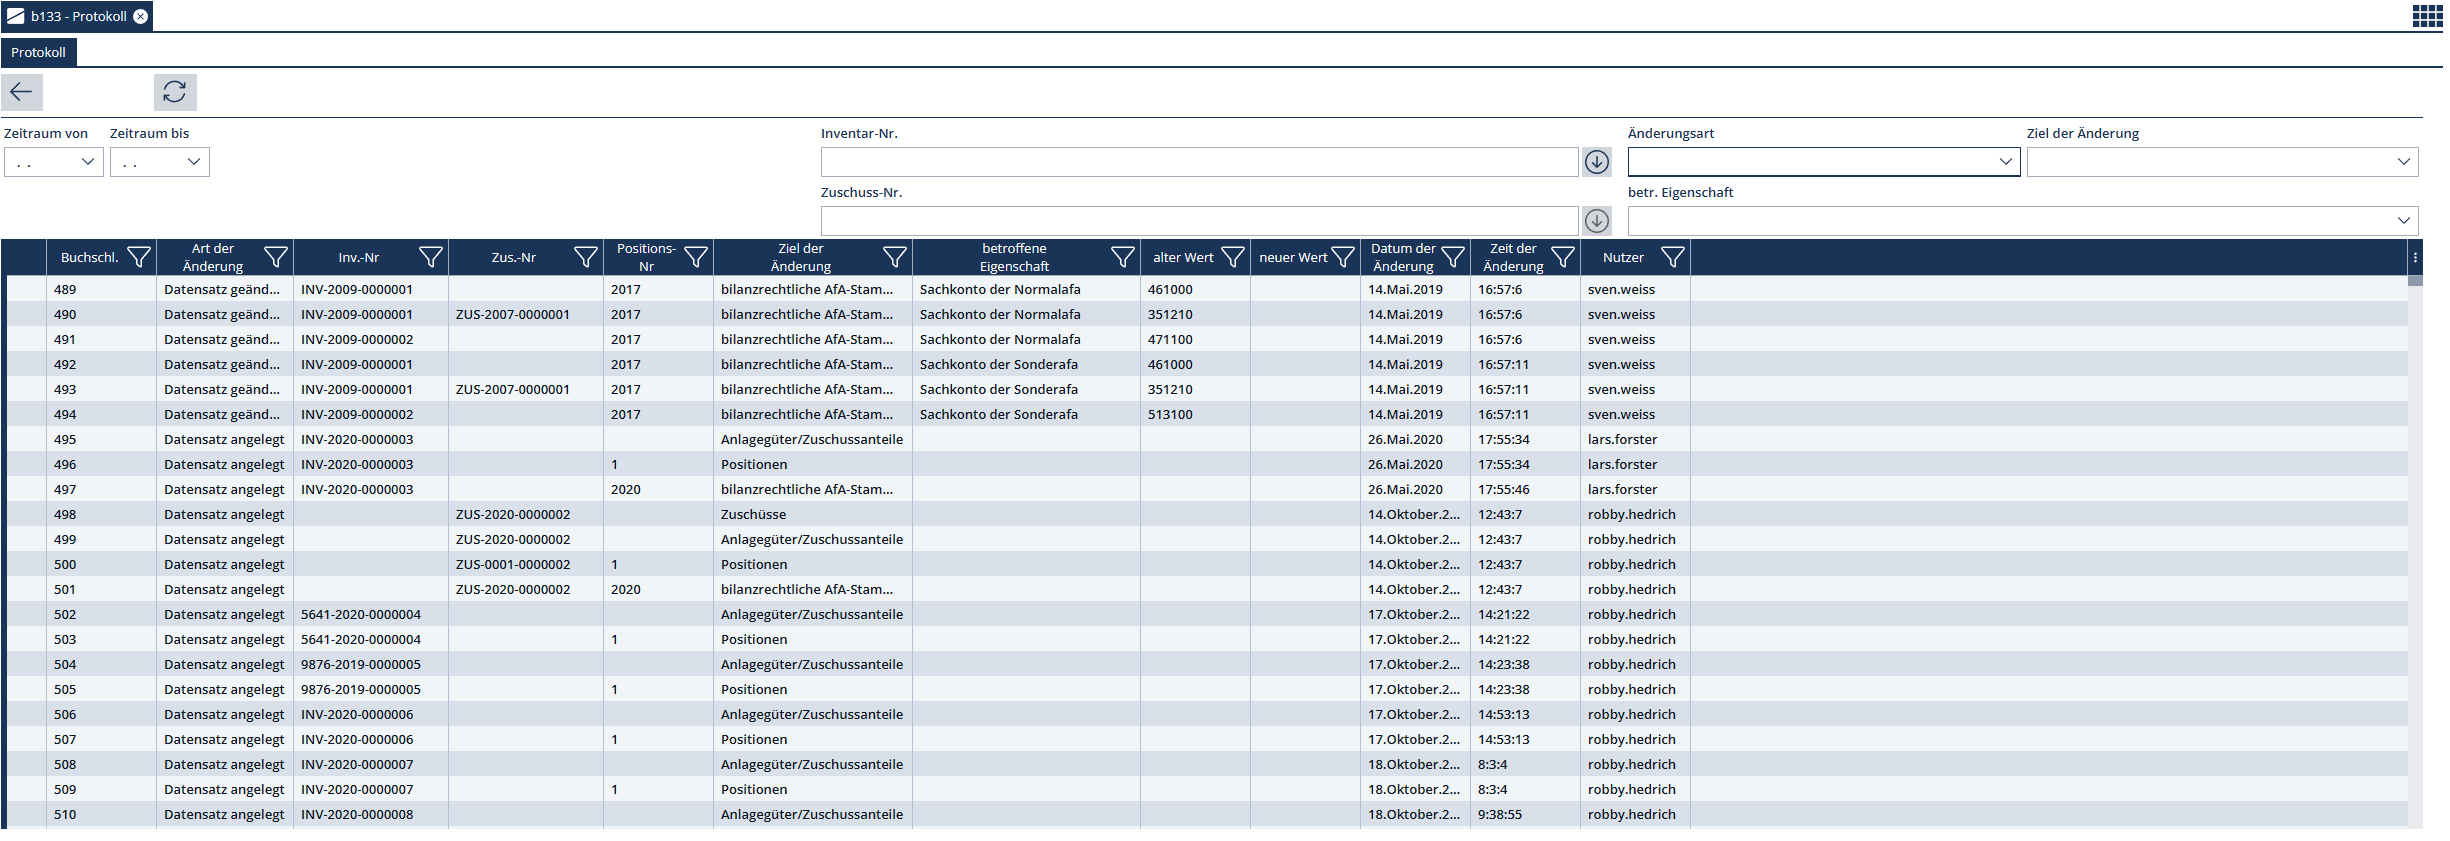Viewport: 2450px width, 841px height.
Task: Expand the Änderungsart dropdown
Action: pyautogui.click(x=2005, y=162)
